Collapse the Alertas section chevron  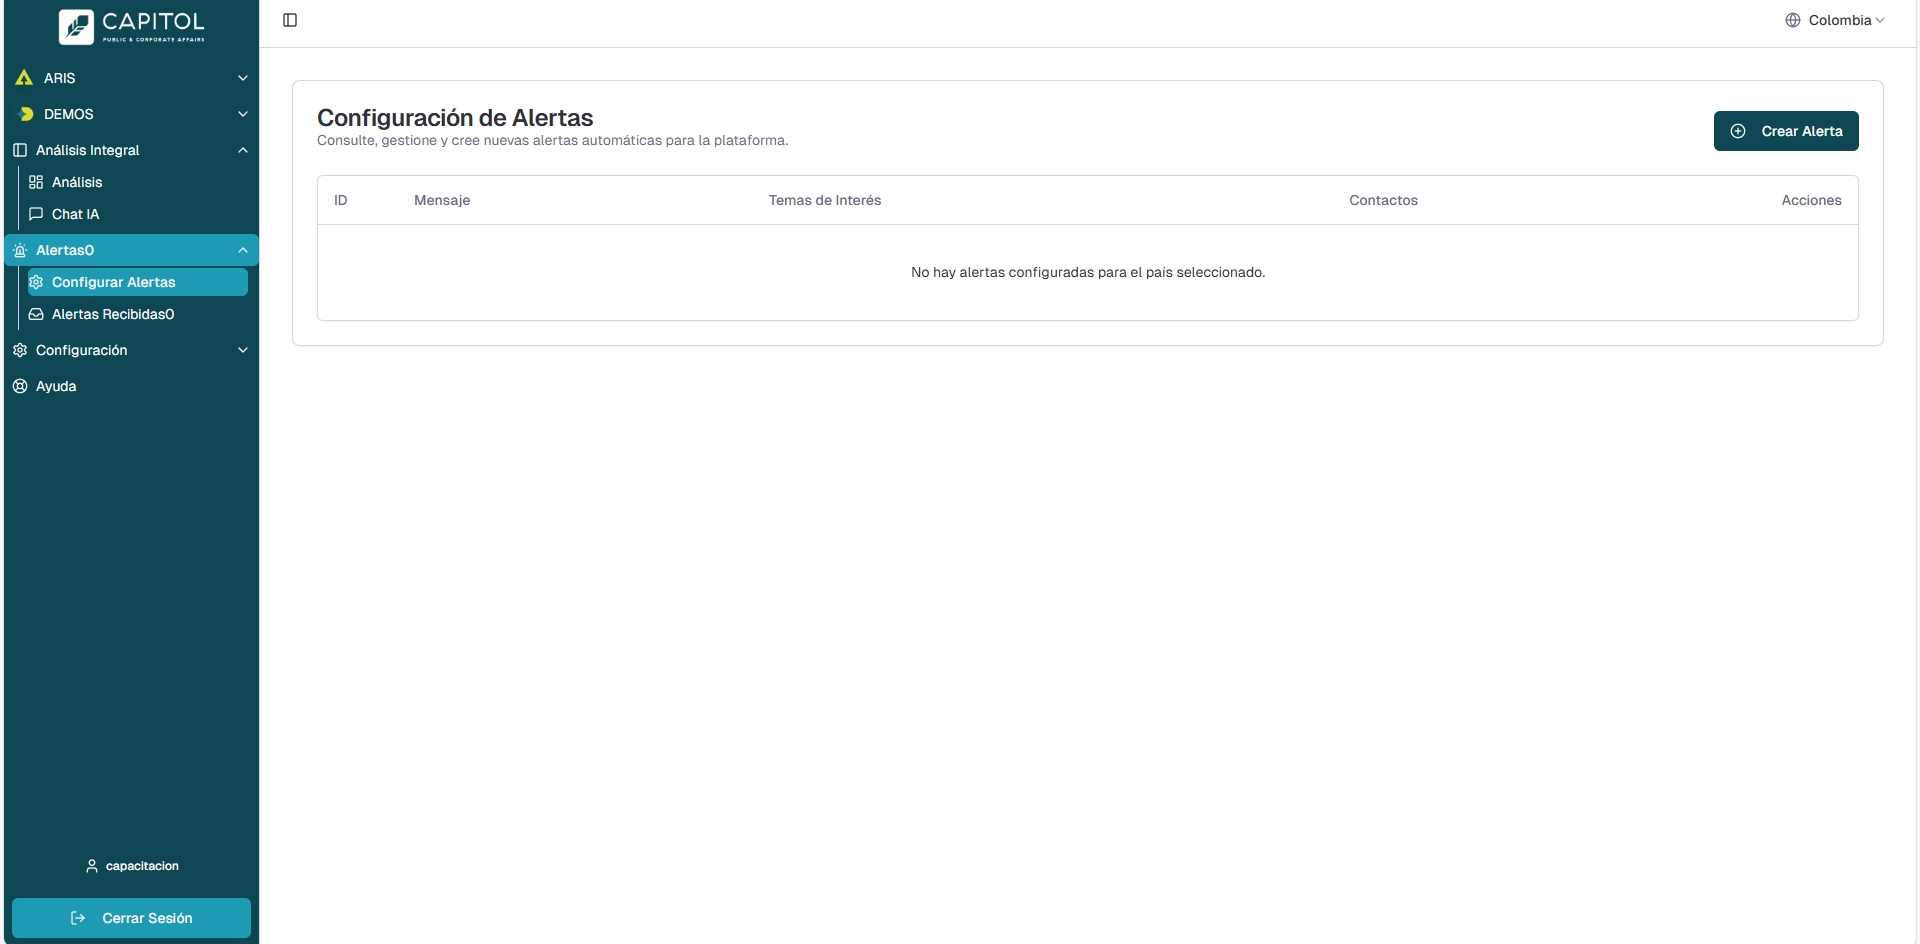[242, 250]
